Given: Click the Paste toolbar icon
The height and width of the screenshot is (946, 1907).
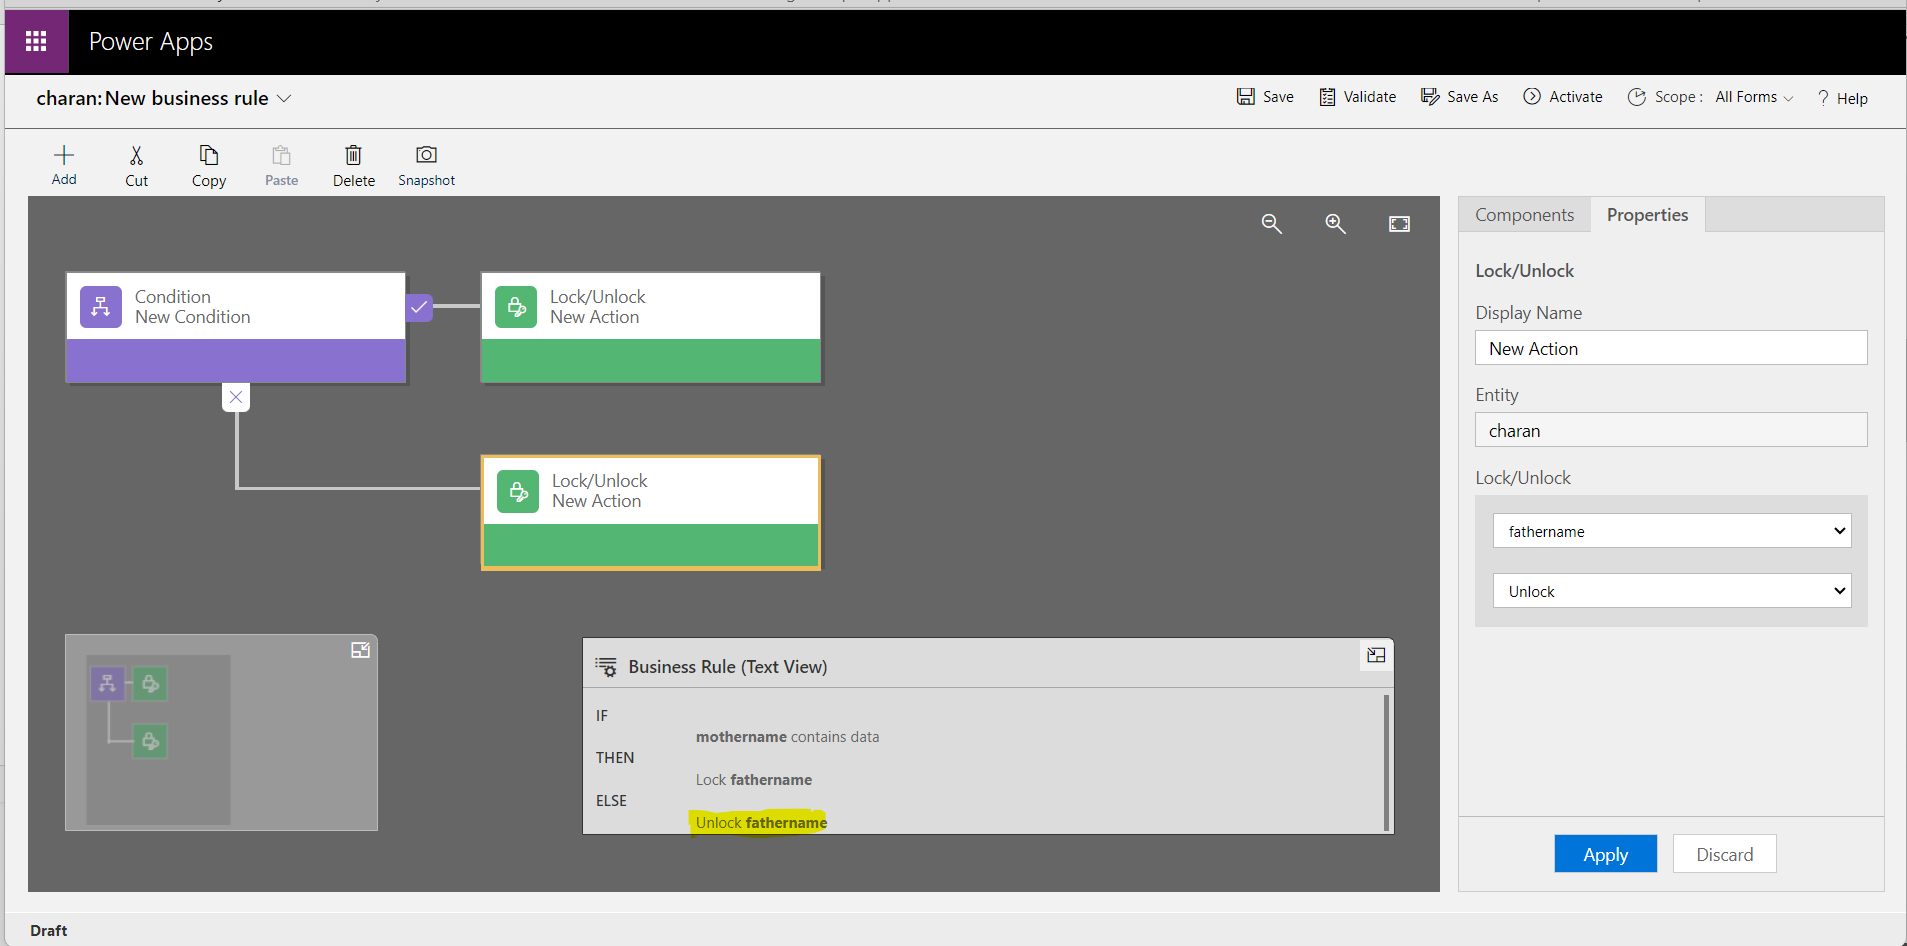Looking at the screenshot, I should tap(281, 155).
